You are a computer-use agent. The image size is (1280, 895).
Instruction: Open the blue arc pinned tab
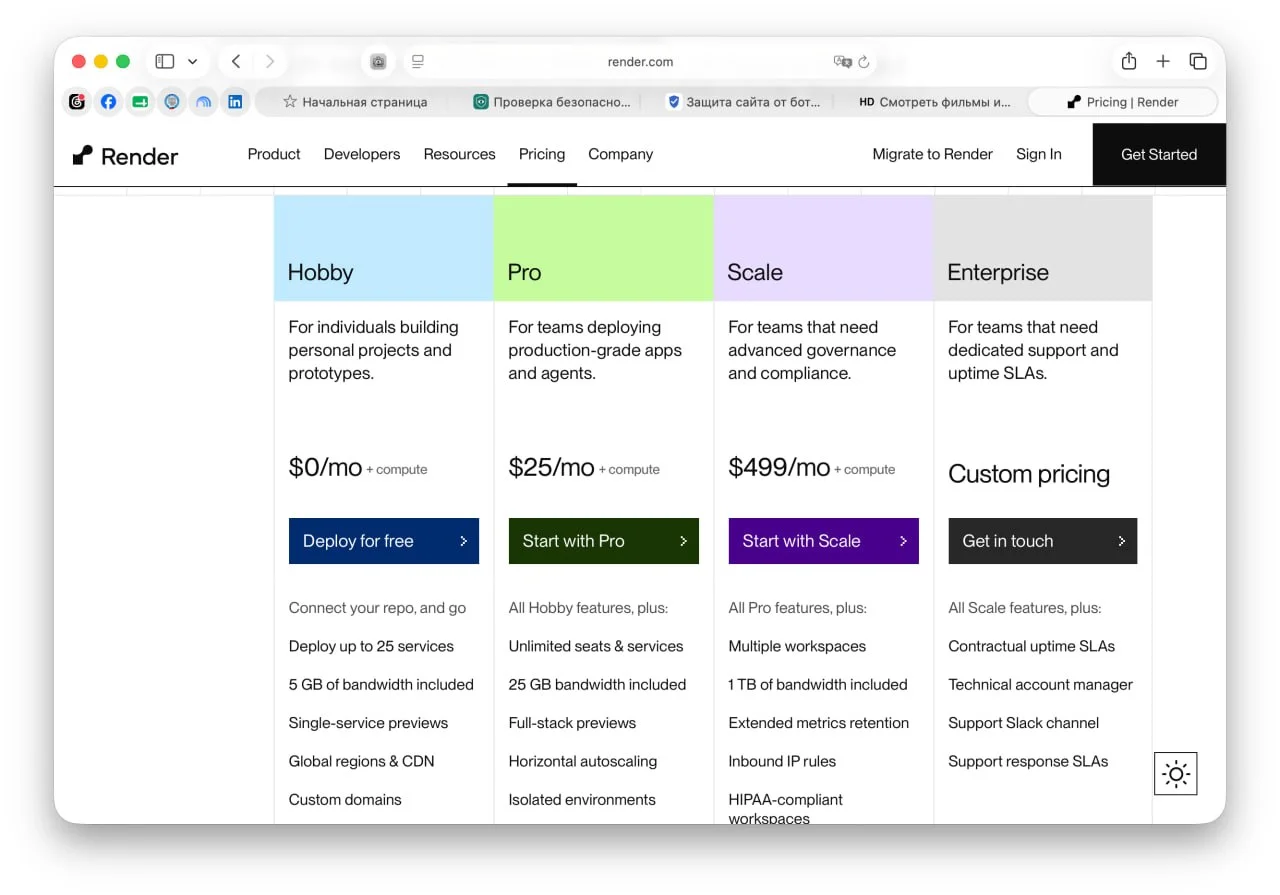204,102
